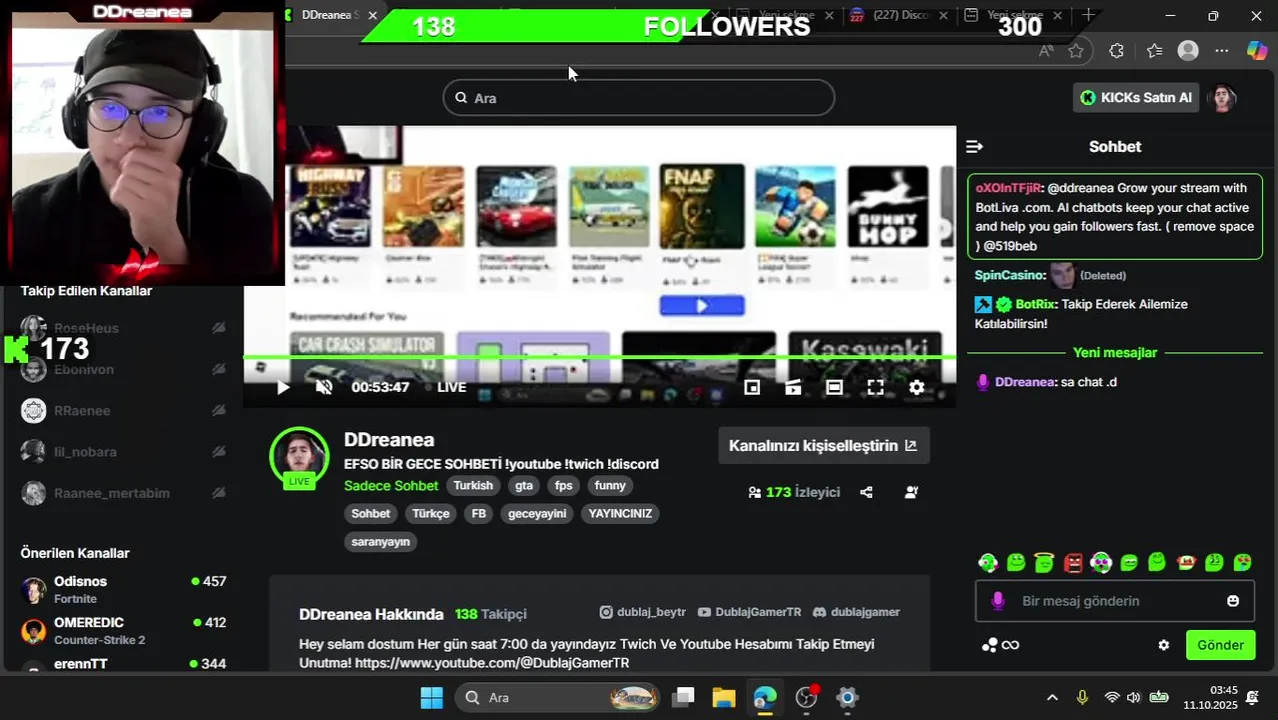Show hidden system tray icons
1278x720 pixels.
(1052, 698)
